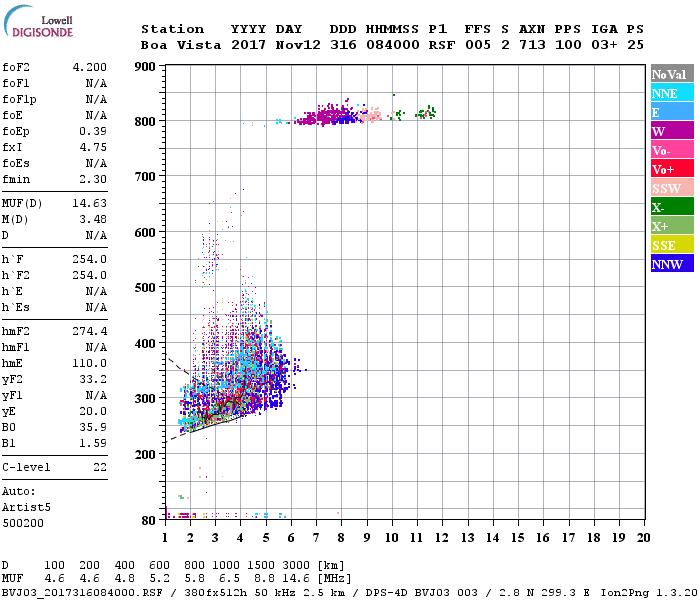The image size is (700, 600).
Task: Click the 5 MHz x-axis label
Action: tap(266, 538)
